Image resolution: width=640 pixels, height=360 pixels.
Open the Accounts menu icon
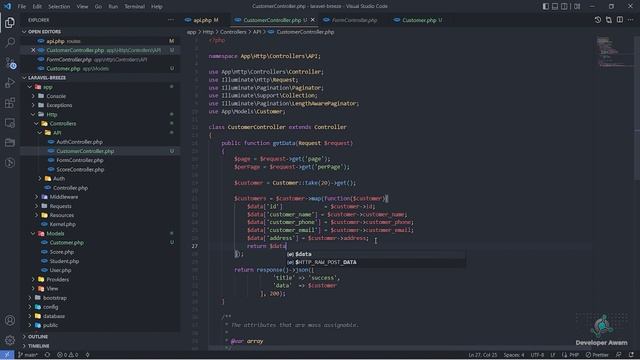click(10, 320)
